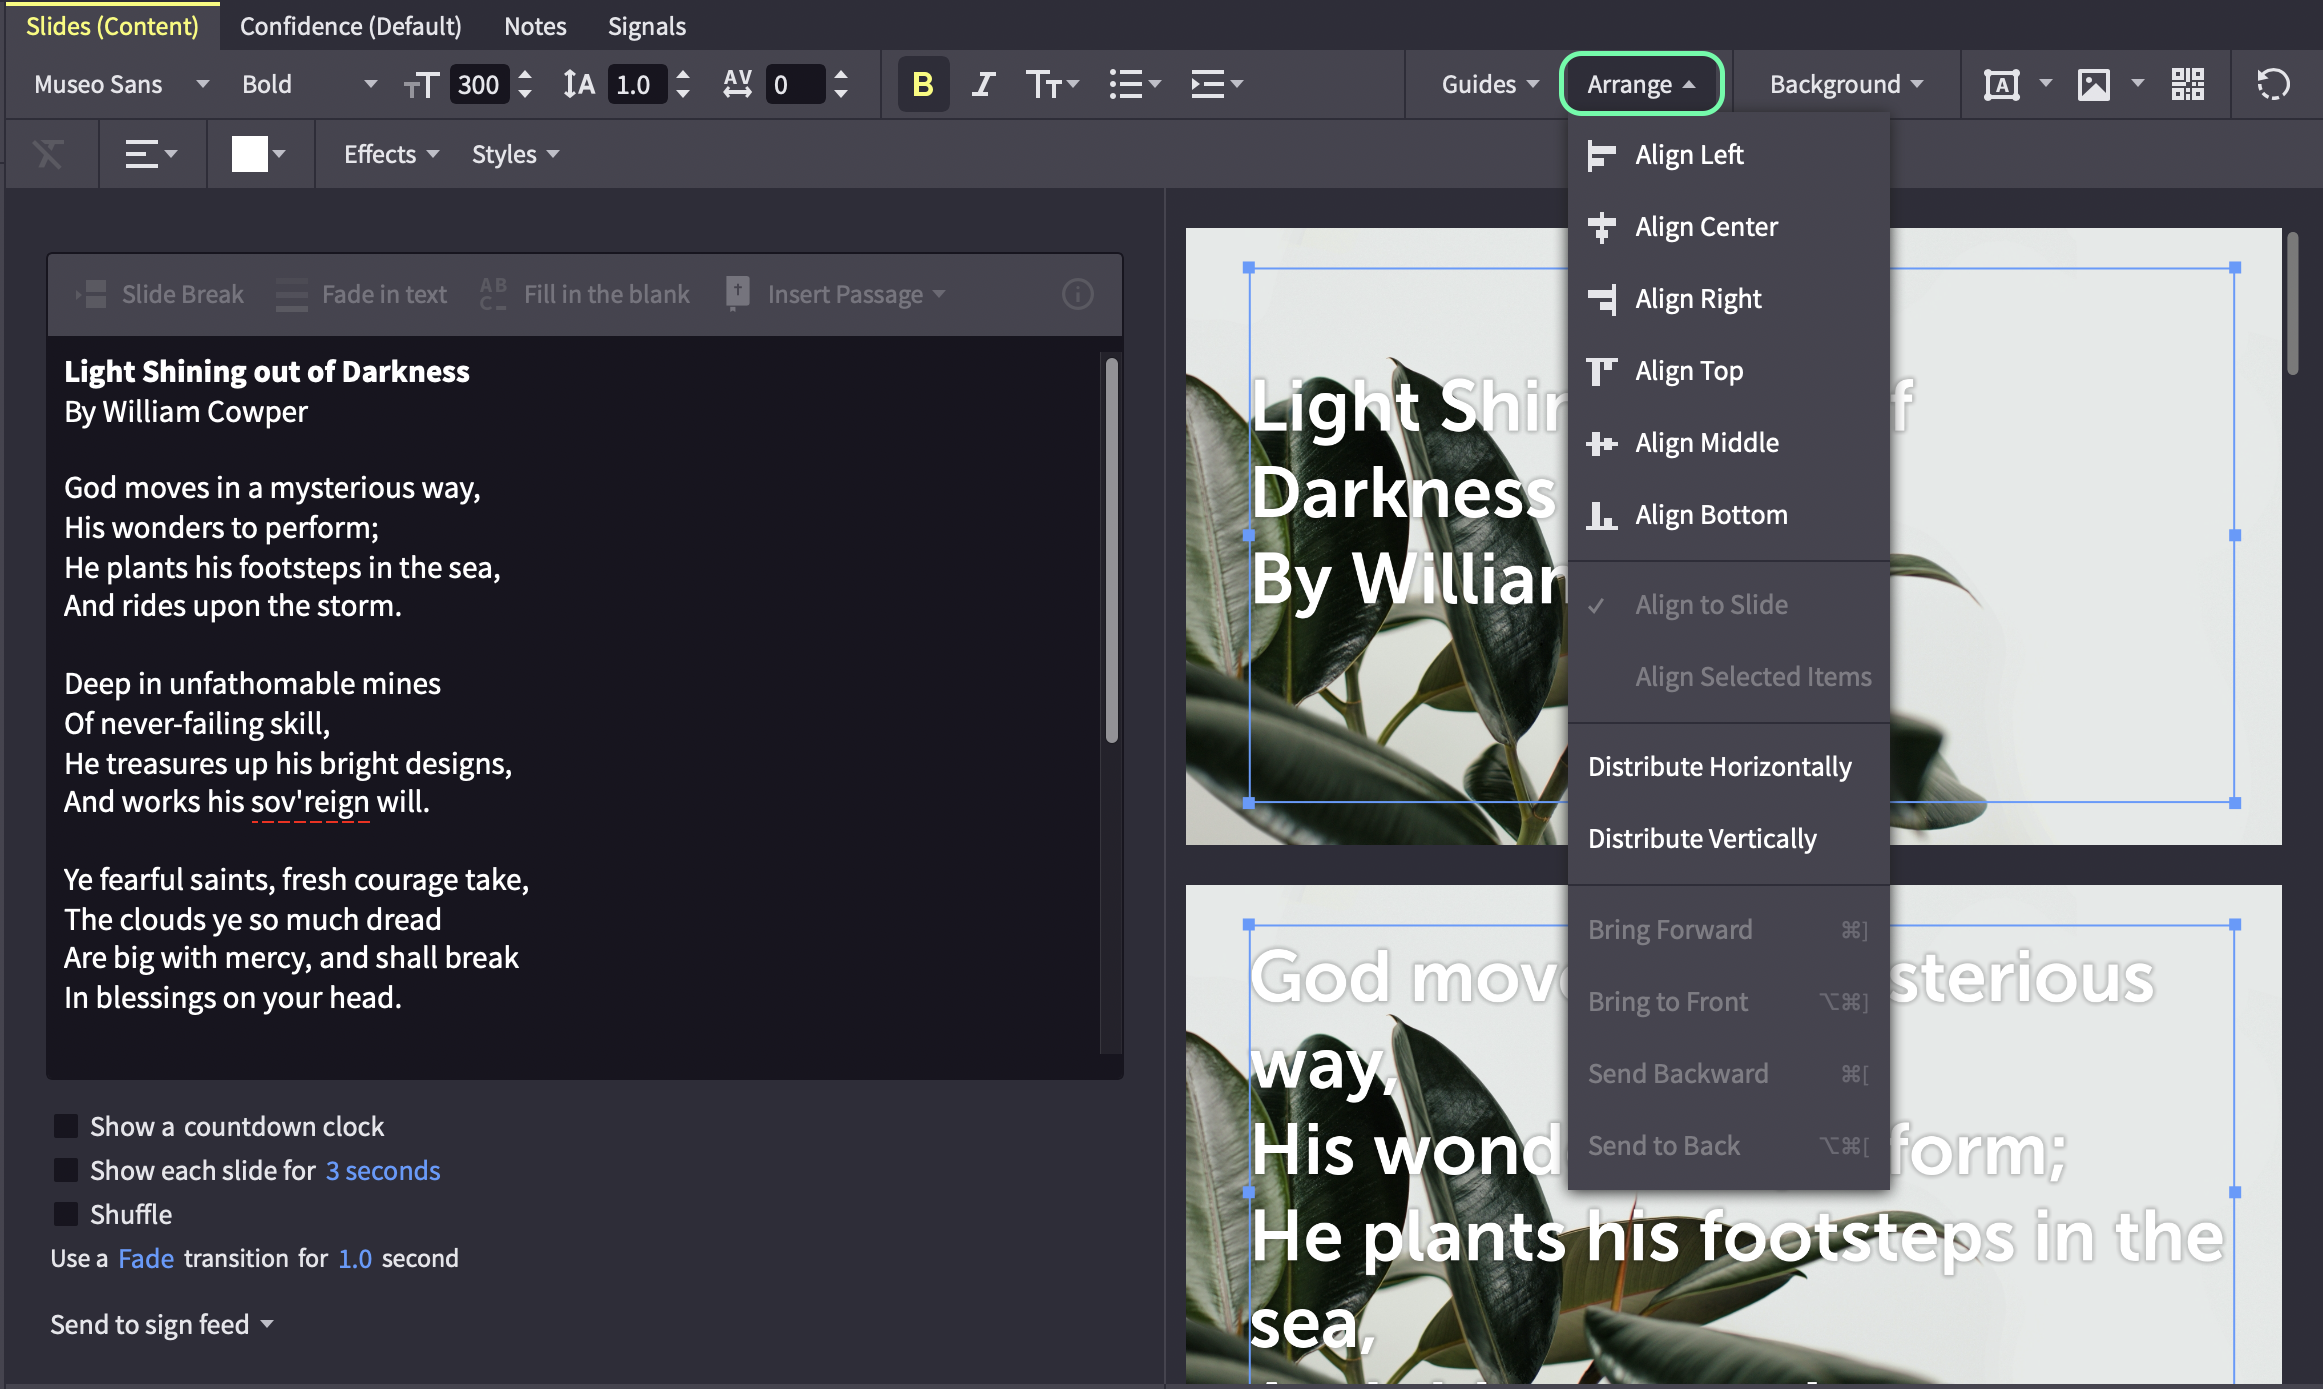The image size is (2323, 1389).
Task: Open Send to sign feed dropdown
Action: point(162,1324)
